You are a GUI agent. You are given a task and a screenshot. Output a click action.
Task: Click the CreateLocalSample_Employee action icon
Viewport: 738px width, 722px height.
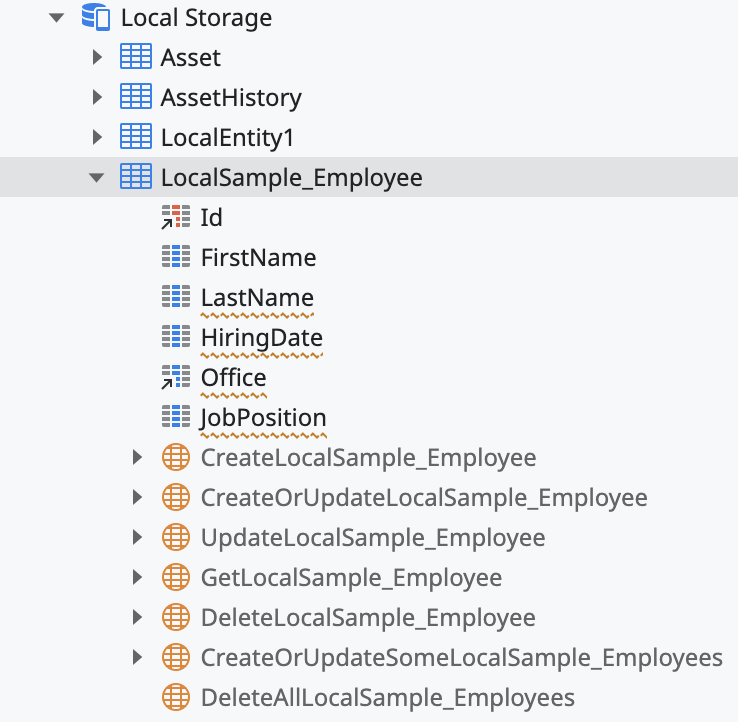[x=176, y=457]
